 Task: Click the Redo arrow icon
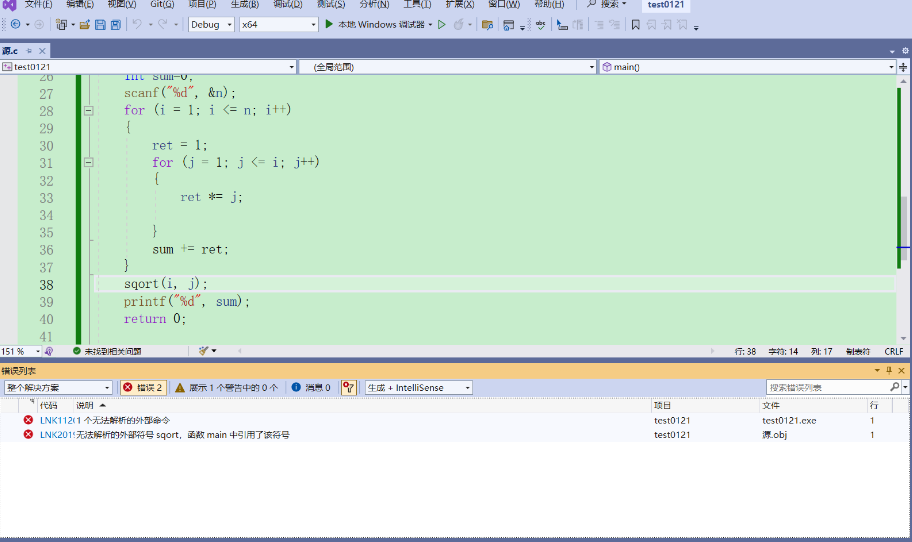(x=162, y=24)
